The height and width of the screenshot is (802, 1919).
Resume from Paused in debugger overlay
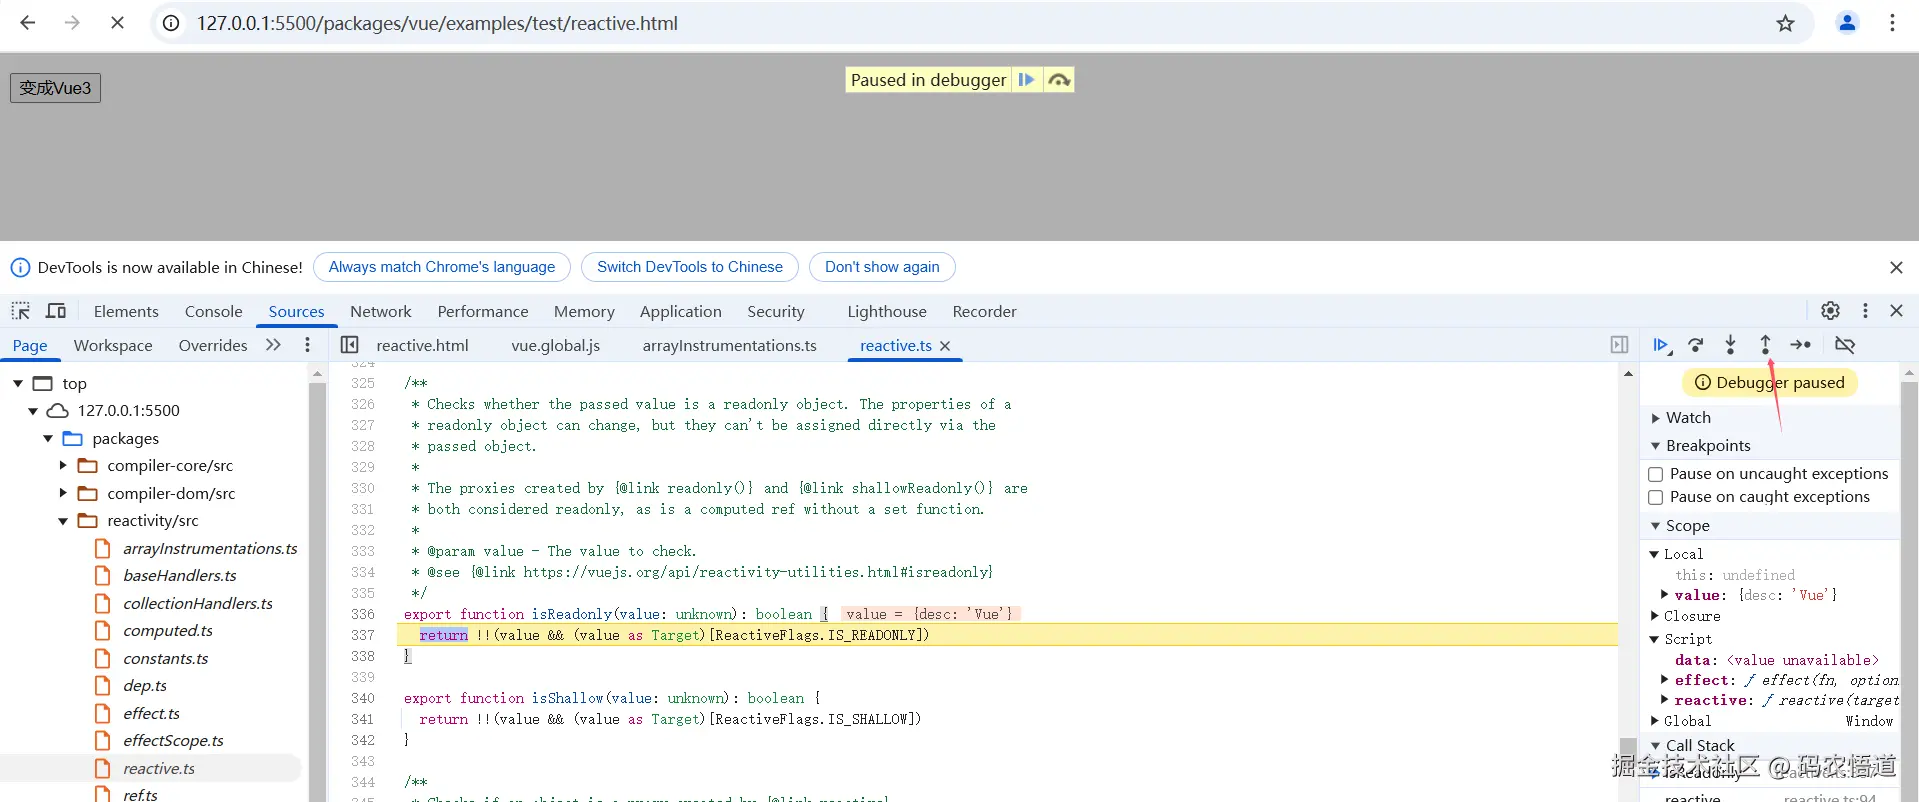1027,80
